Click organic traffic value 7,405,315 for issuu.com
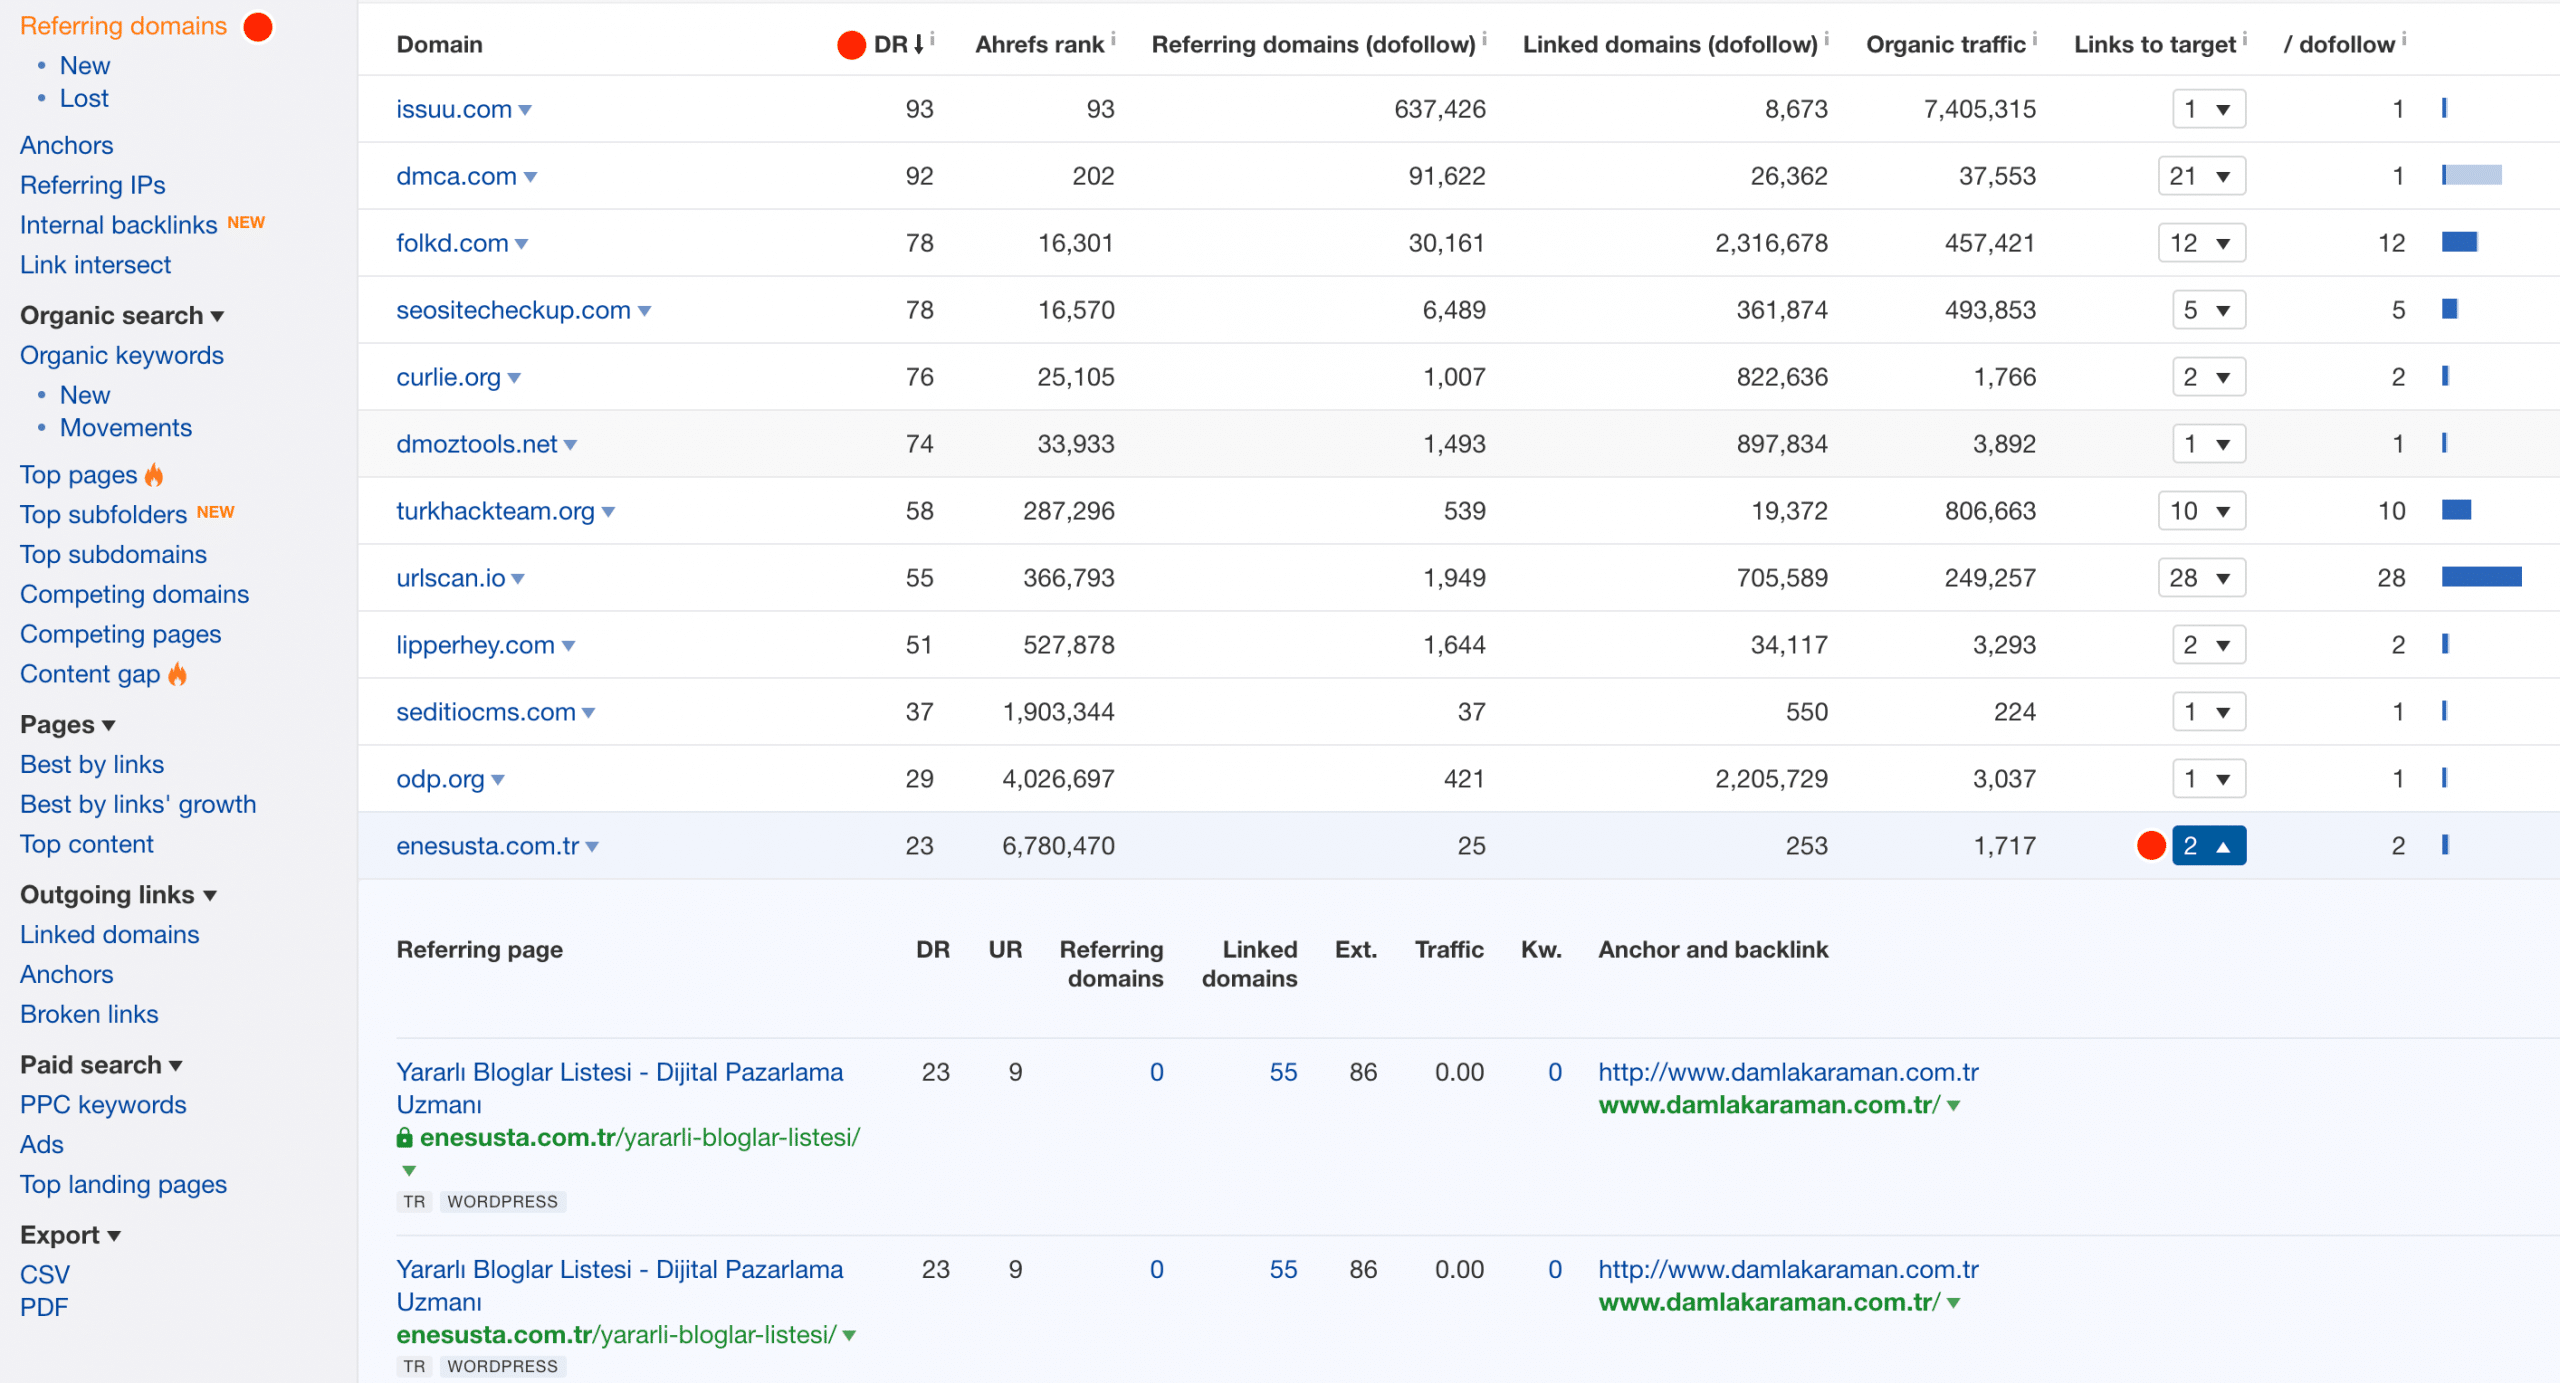Viewport: 2560px width, 1383px height. pos(1979,109)
